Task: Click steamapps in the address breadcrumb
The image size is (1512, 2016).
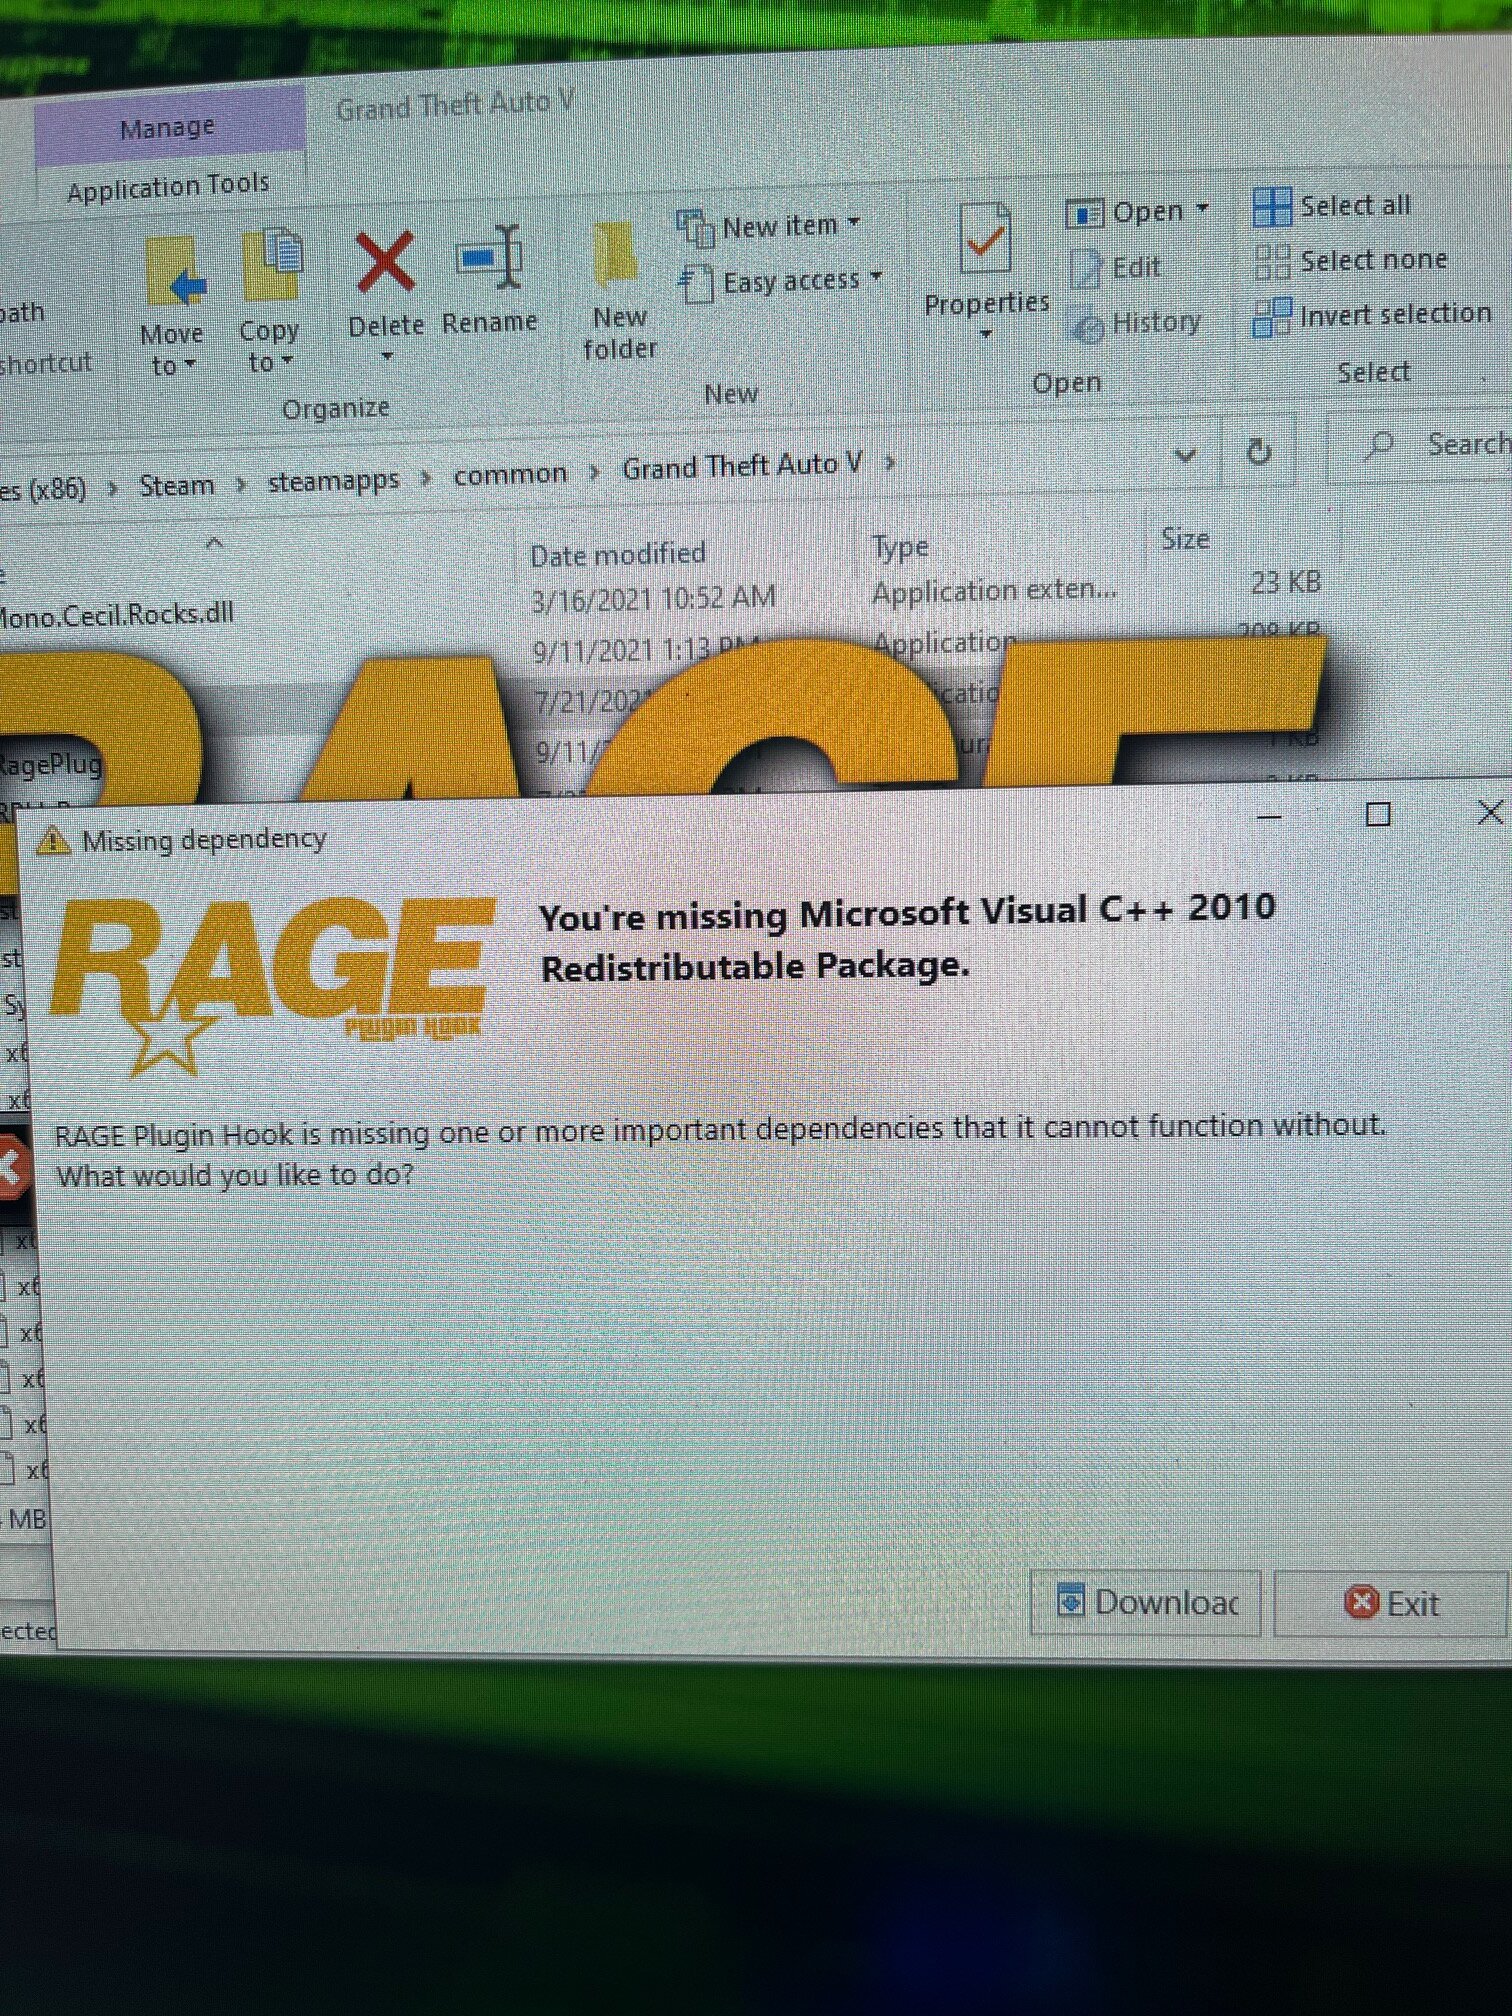Action: click(x=333, y=481)
